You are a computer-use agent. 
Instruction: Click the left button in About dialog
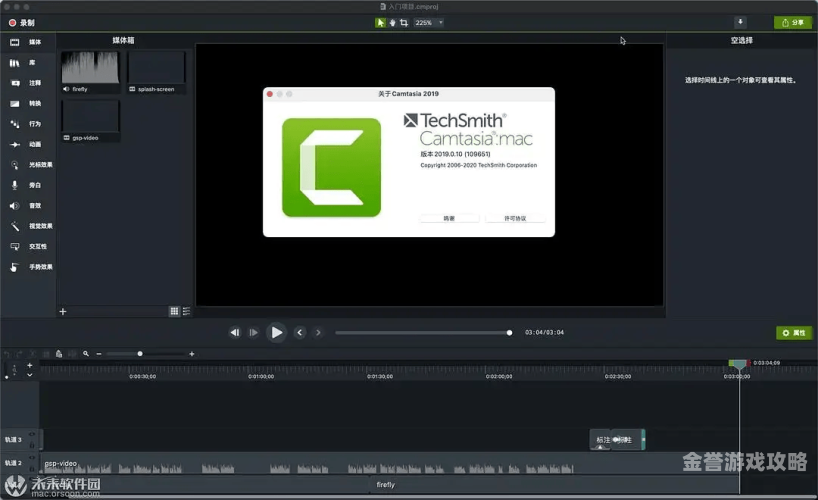tap(449, 218)
